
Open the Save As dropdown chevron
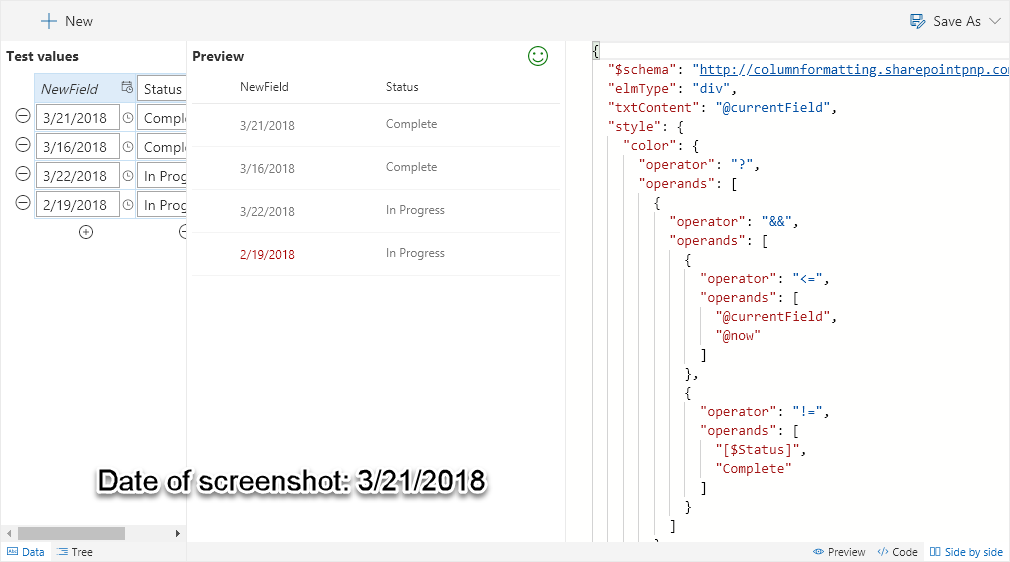coord(994,21)
